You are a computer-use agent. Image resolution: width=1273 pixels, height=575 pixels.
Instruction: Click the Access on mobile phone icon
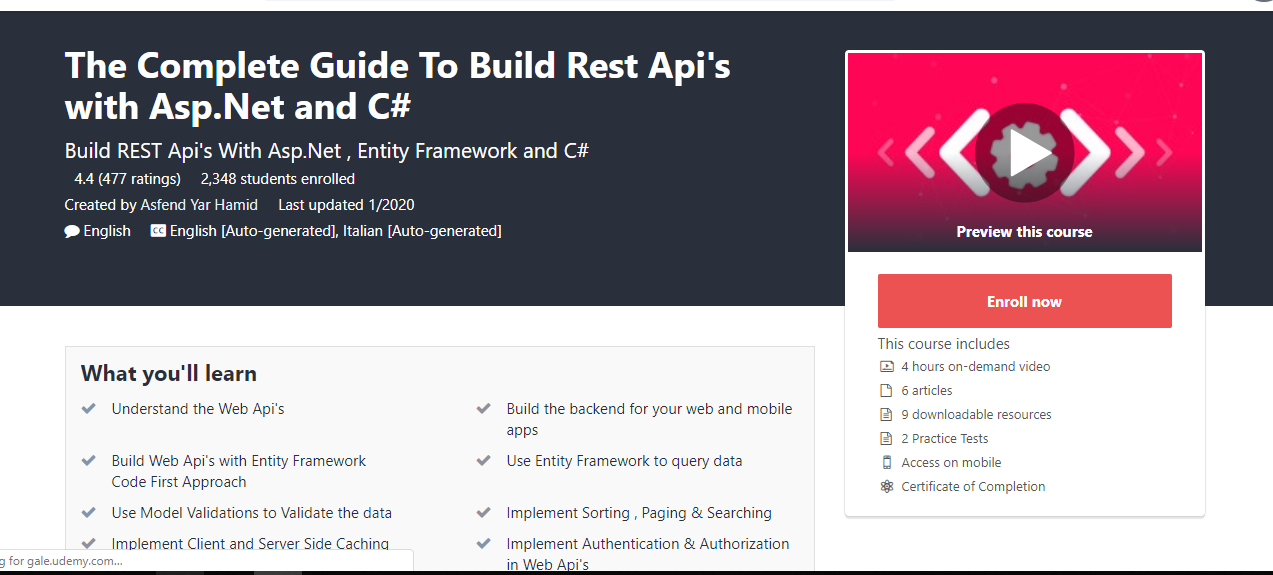886,463
